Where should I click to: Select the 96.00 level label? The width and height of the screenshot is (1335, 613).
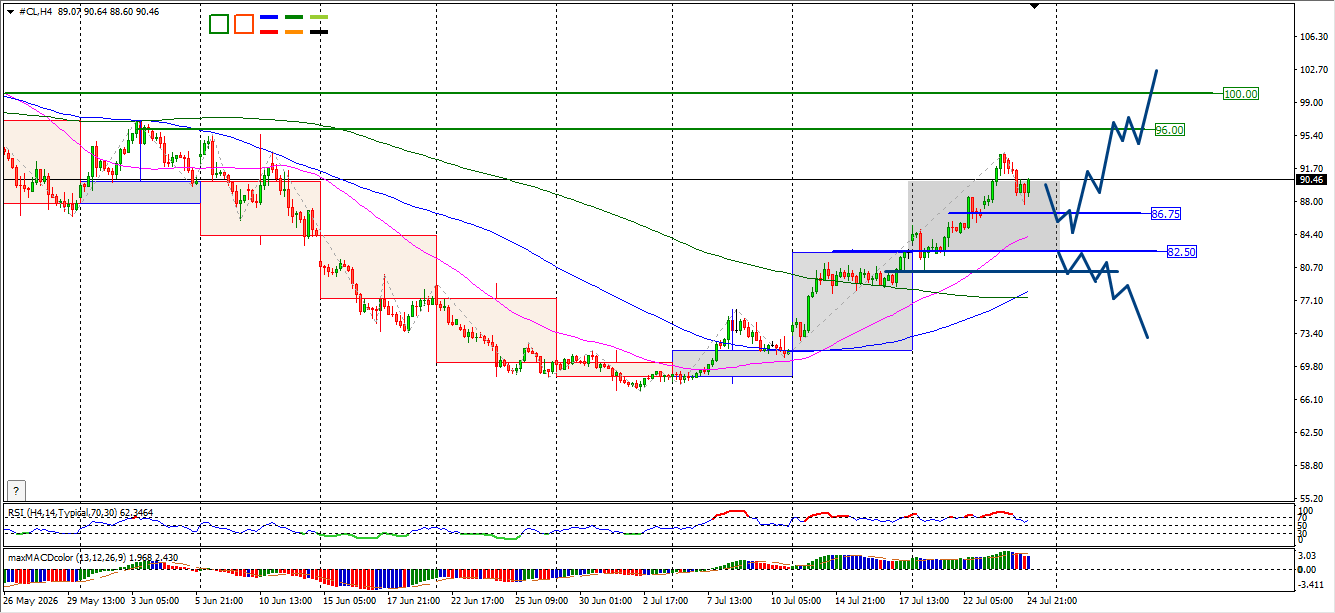click(1169, 130)
